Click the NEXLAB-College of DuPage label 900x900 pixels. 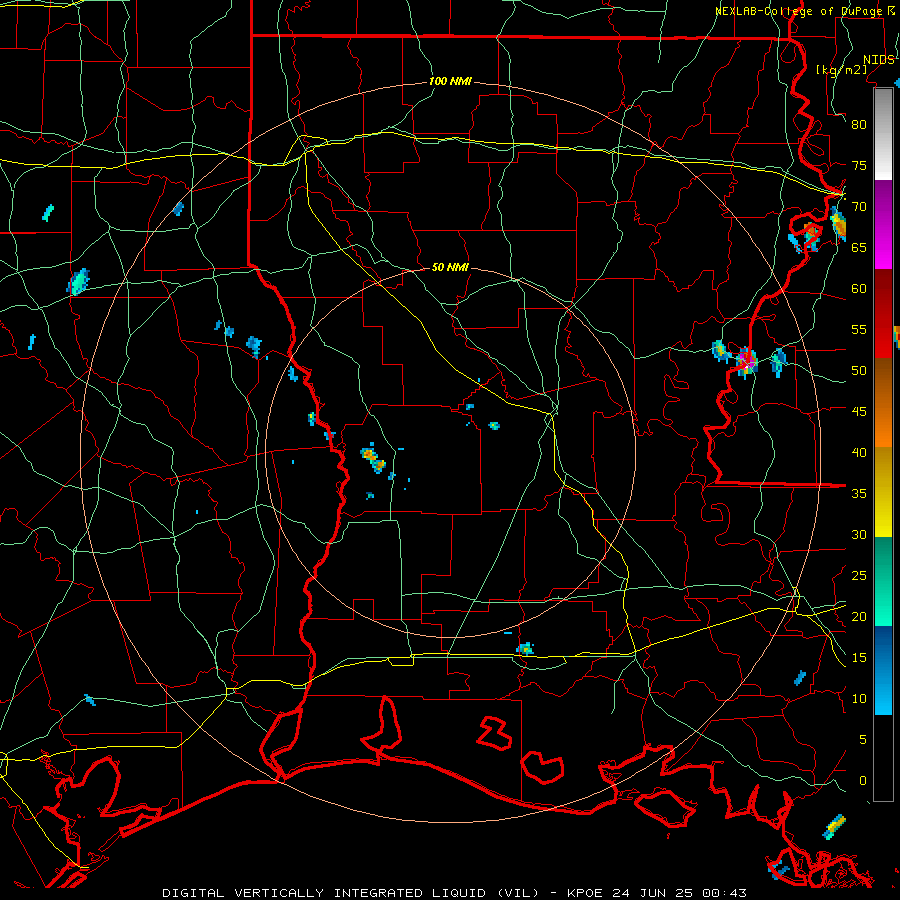(798, 11)
